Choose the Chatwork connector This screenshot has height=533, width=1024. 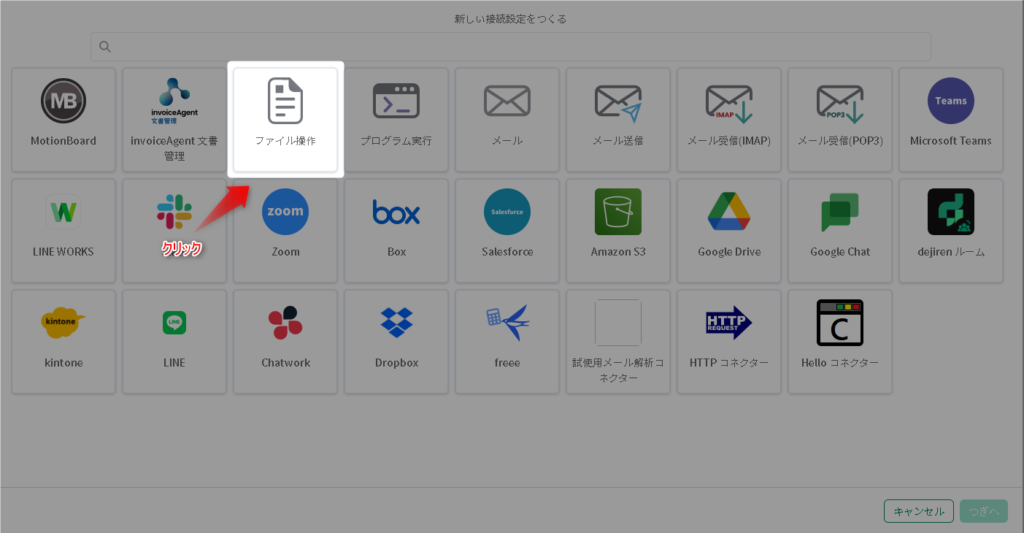click(x=285, y=342)
